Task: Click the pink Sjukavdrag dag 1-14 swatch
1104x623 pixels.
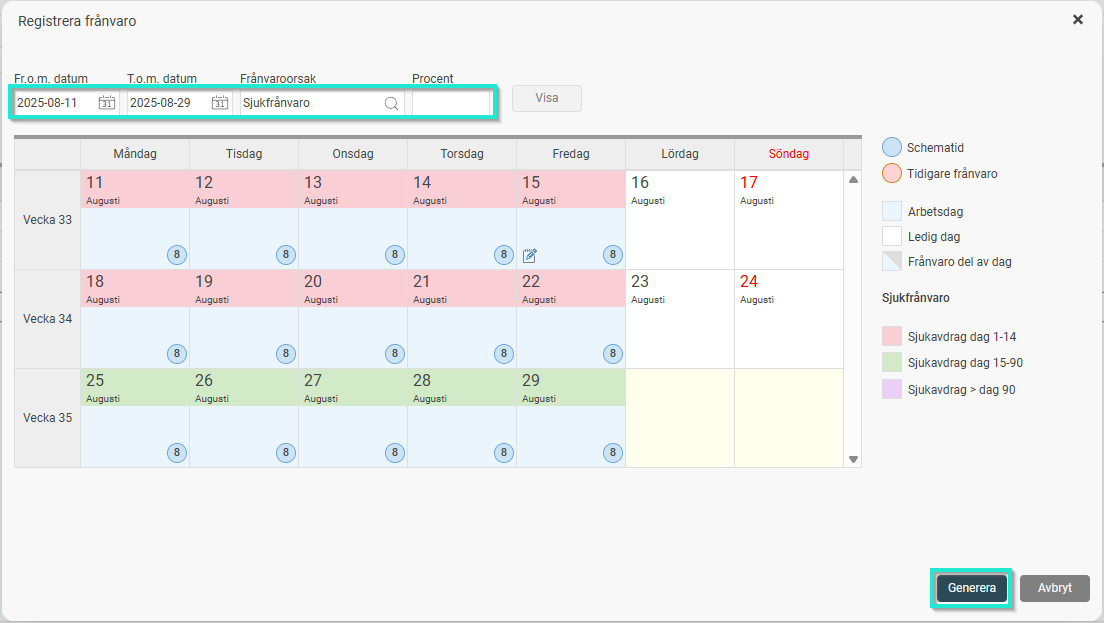Action: [892, 337]
